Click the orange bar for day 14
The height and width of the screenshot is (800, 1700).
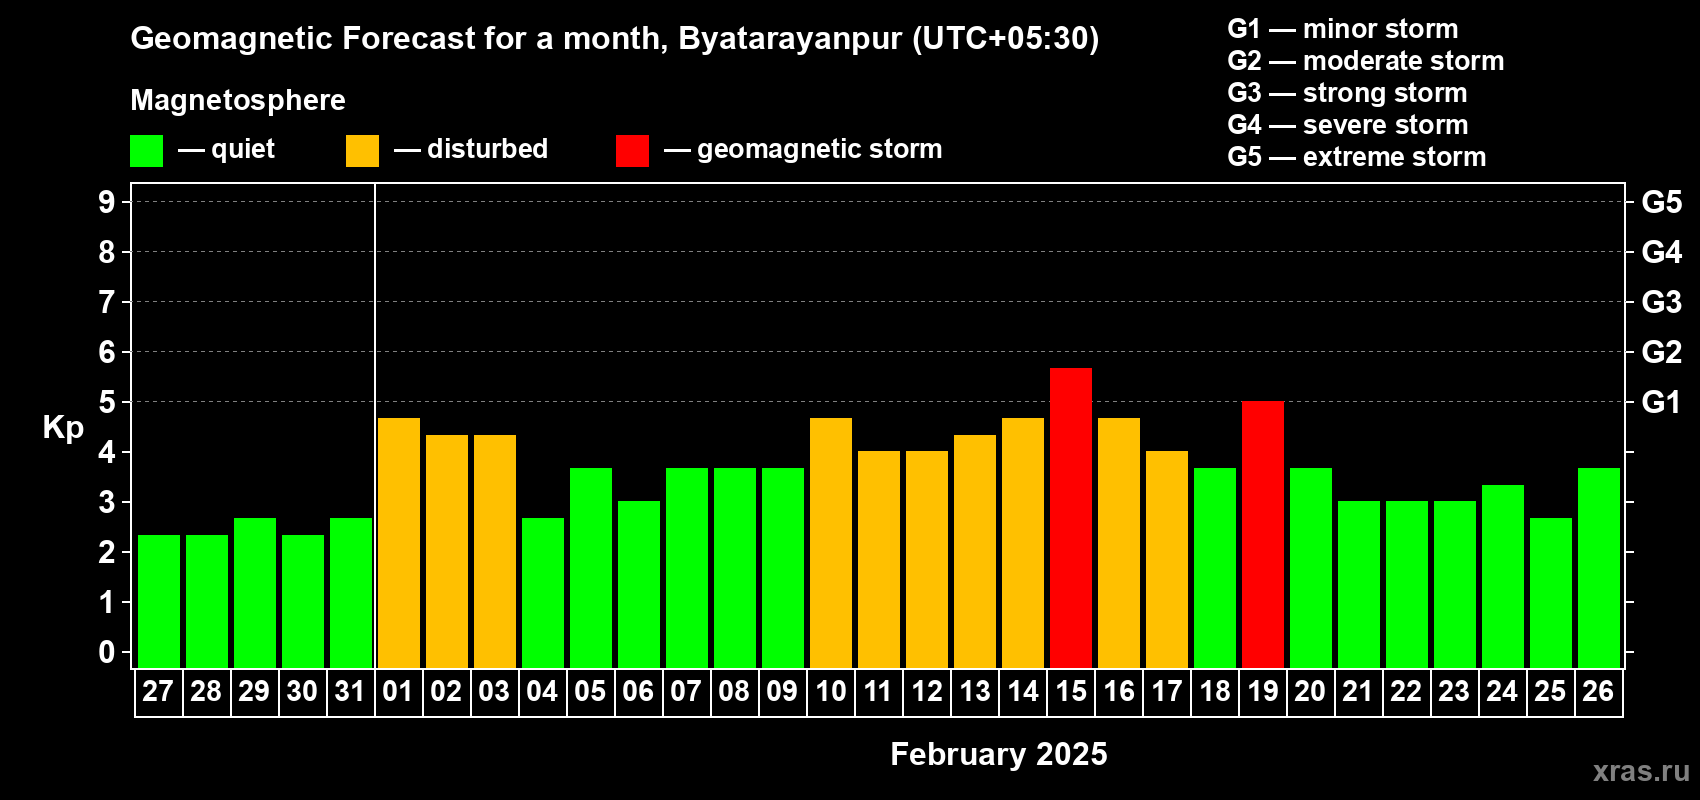(1023, 543)
